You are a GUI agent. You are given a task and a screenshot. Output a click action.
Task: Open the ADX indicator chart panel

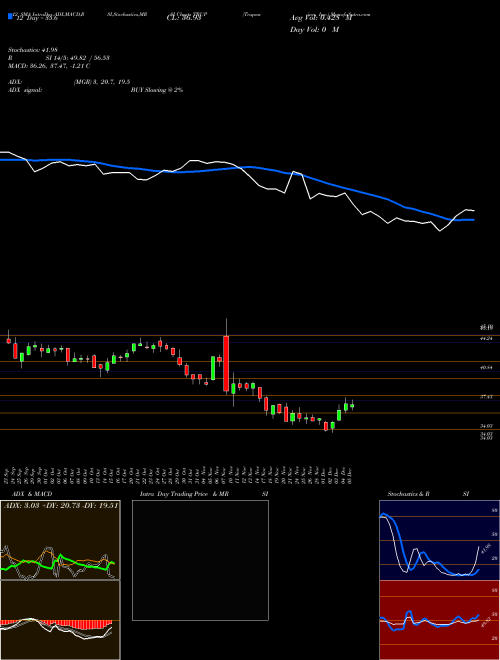(x=60, y=540)
